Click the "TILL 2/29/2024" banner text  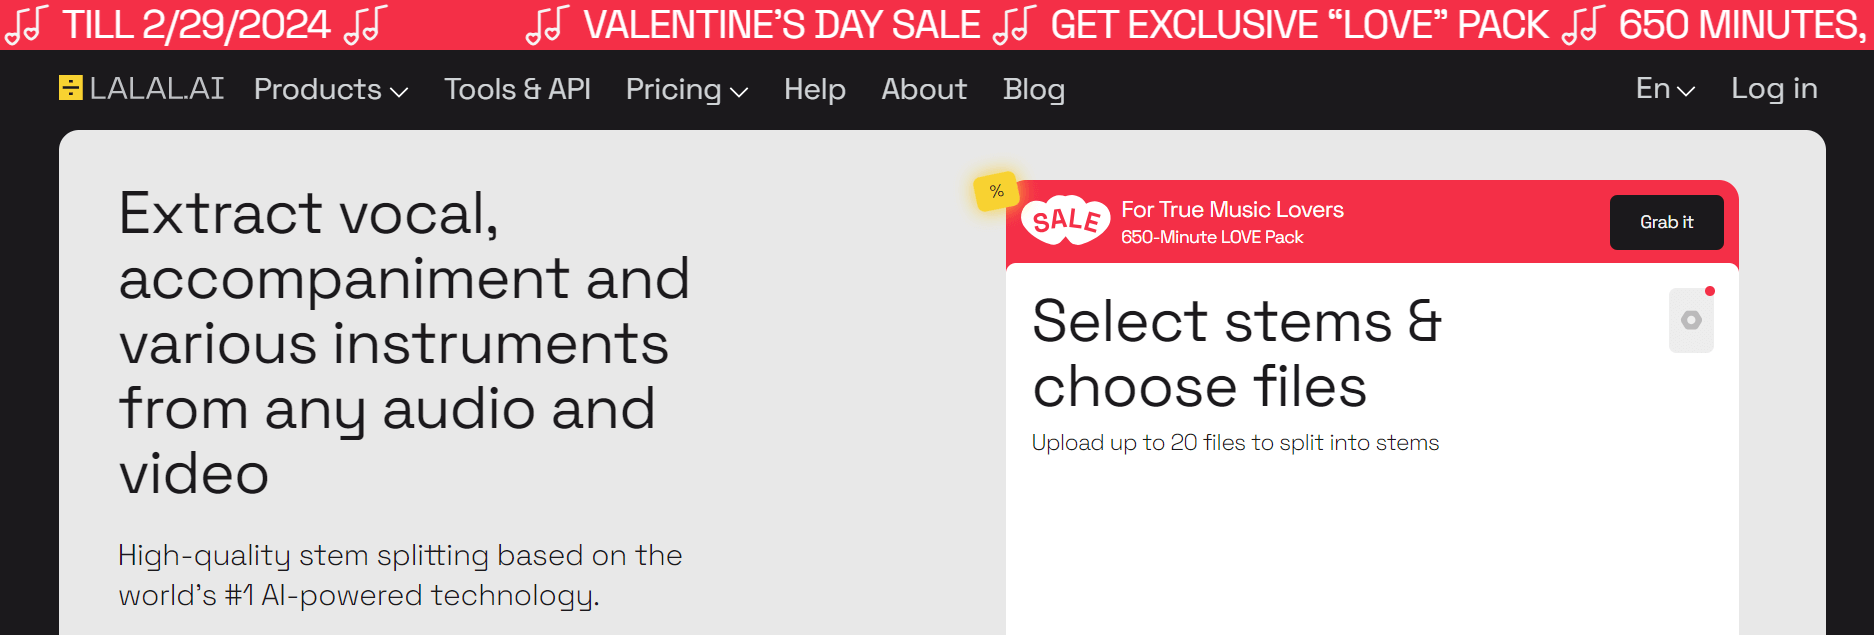(196, 25)
